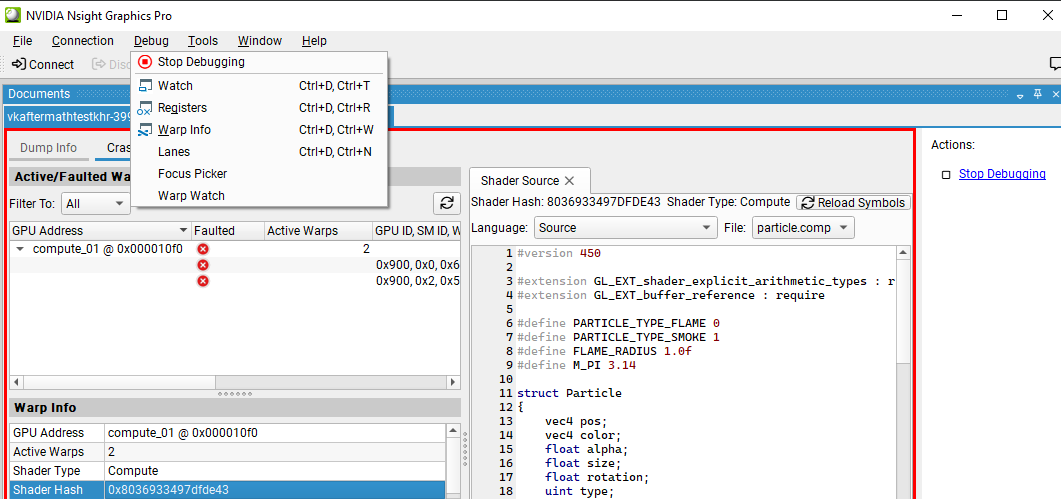Click the refresh icon above warp table
The height and width of the screenshot is (499, 1061).
point(446,203)
